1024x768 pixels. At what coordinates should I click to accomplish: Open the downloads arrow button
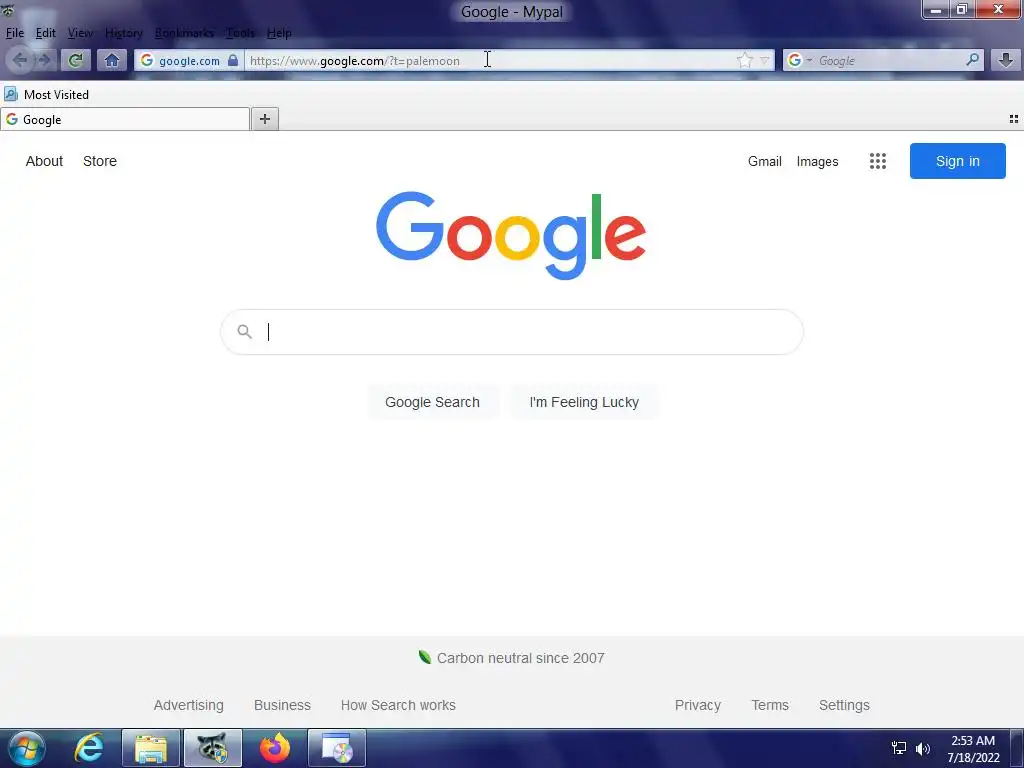[1006, 60]
